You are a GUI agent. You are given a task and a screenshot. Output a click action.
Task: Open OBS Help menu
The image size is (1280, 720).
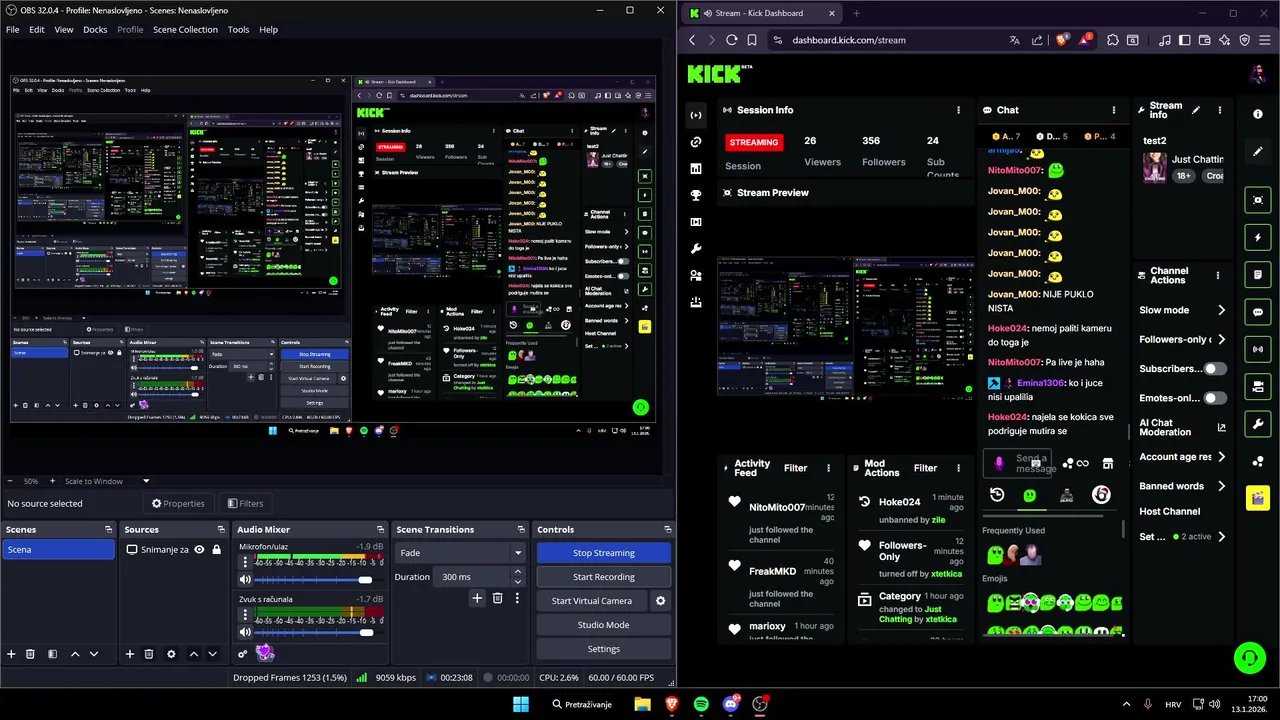tap(268, 30)
